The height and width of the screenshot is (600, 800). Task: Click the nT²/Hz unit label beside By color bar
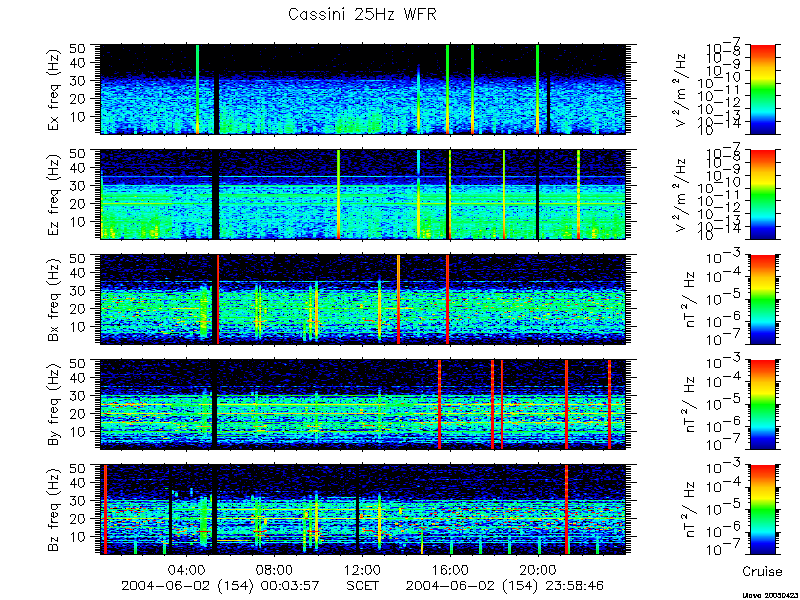(x=690, y=405)
